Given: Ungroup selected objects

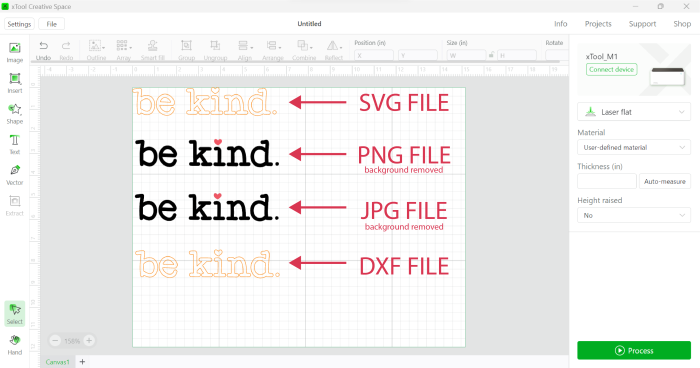Looking at the screenshot, I should 215,50.
